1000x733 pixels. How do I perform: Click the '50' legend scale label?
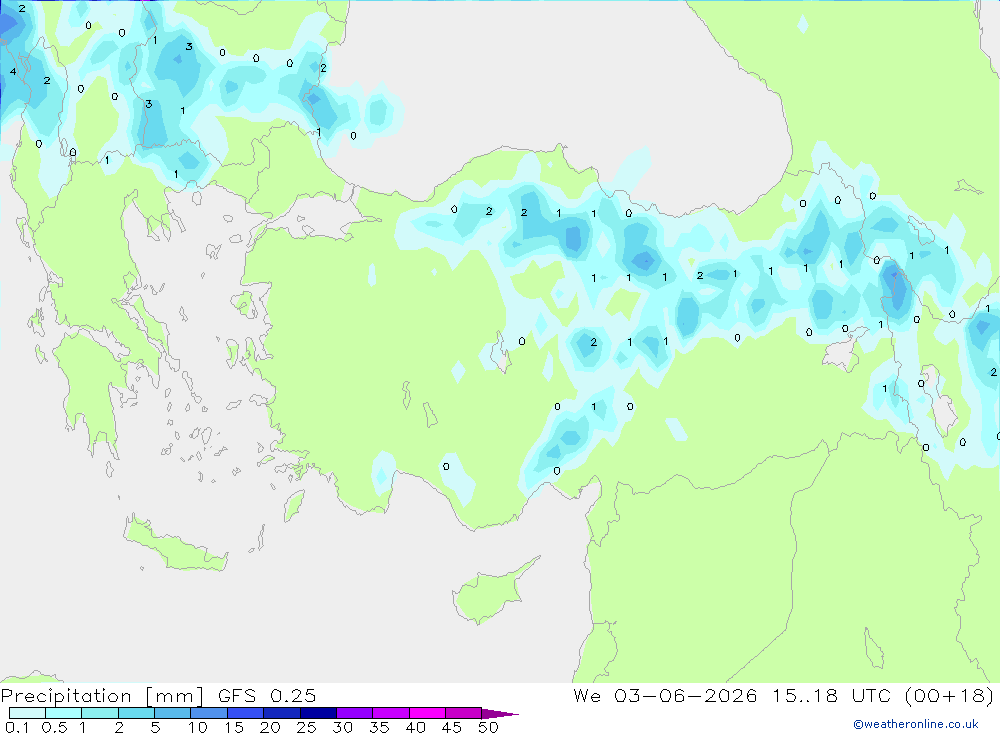(x=488, y=727)
